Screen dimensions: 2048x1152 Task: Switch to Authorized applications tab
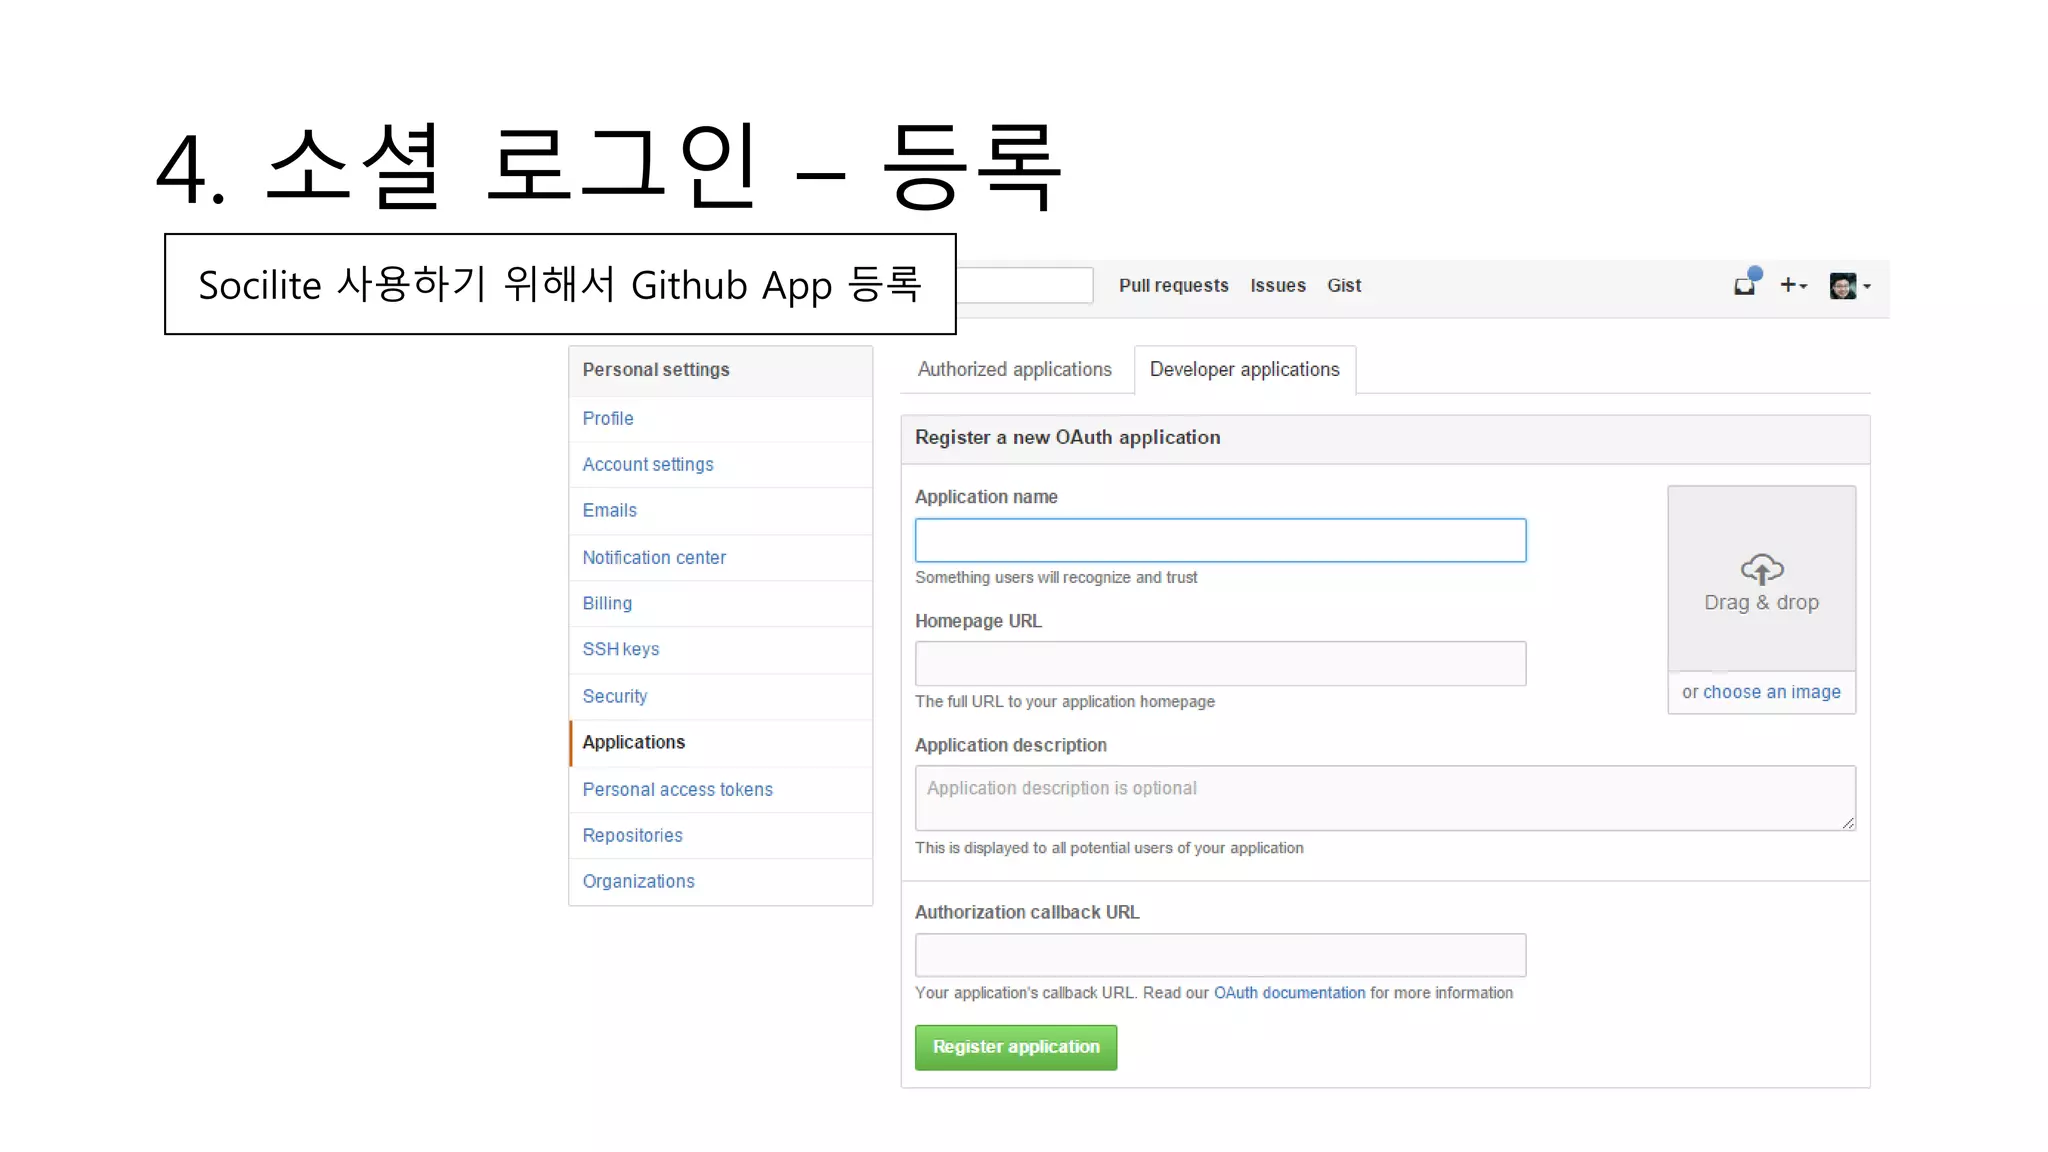(x=1014, y=370)
